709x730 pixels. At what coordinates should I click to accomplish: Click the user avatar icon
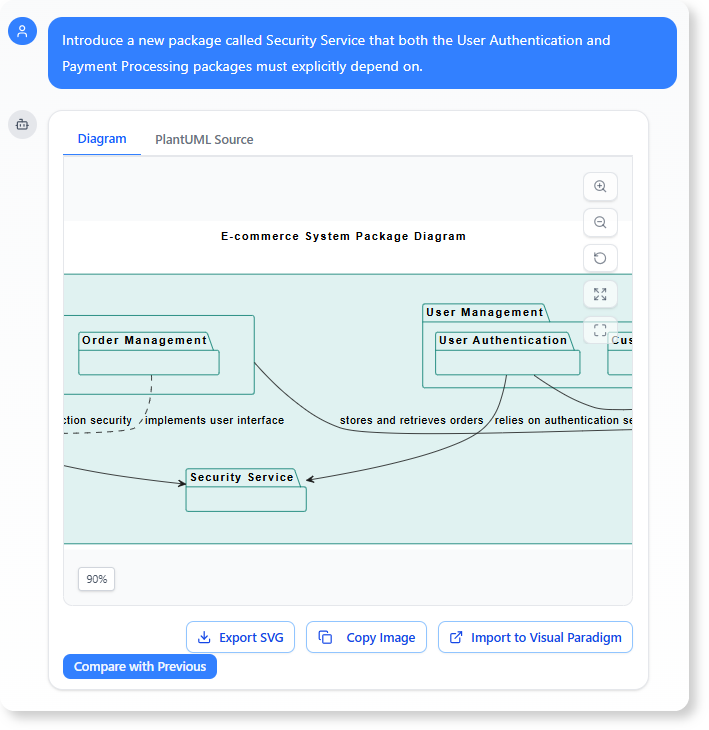point(22,32)
